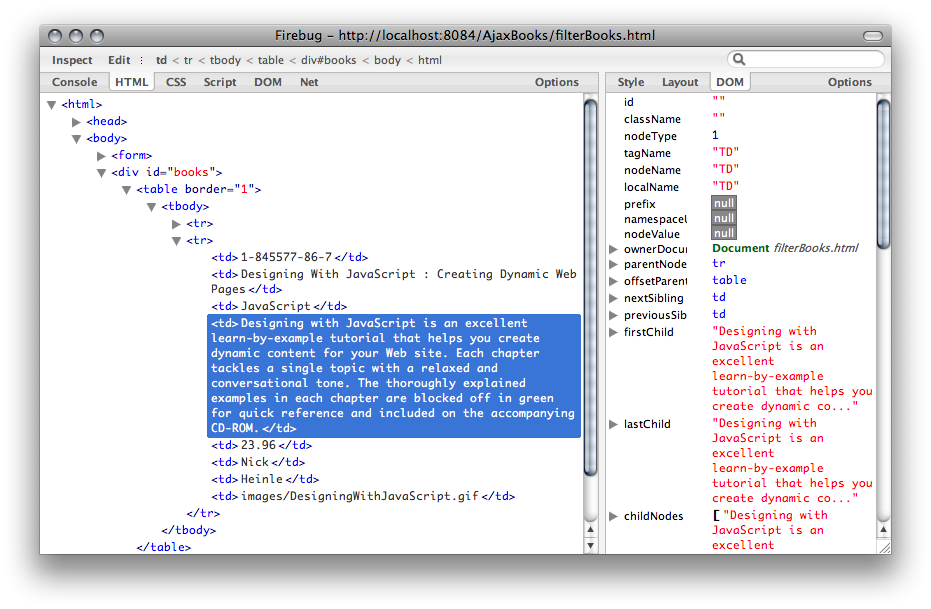The height and width of the screenshot is (609, 931).
Task: Expand the first collapsed <tr> node
Action: coord(176,224)
